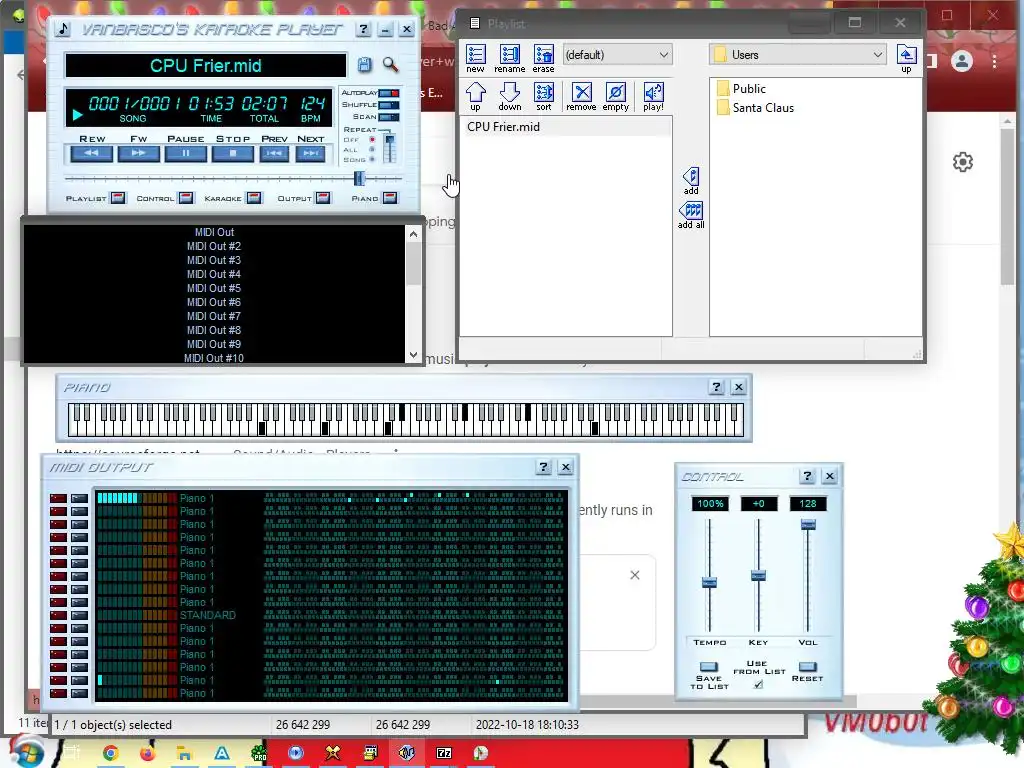Pause the playing MIDI song
Viewport: 1024px width, 768px height.
pos(186,153)
